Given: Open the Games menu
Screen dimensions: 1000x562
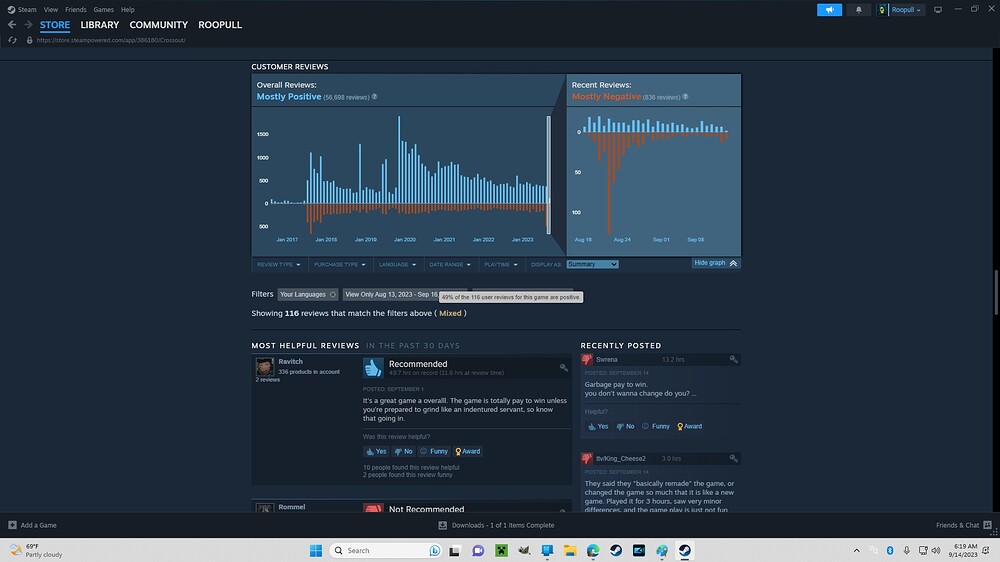Looking at the screenshot, I should click(x=103, y=10).
